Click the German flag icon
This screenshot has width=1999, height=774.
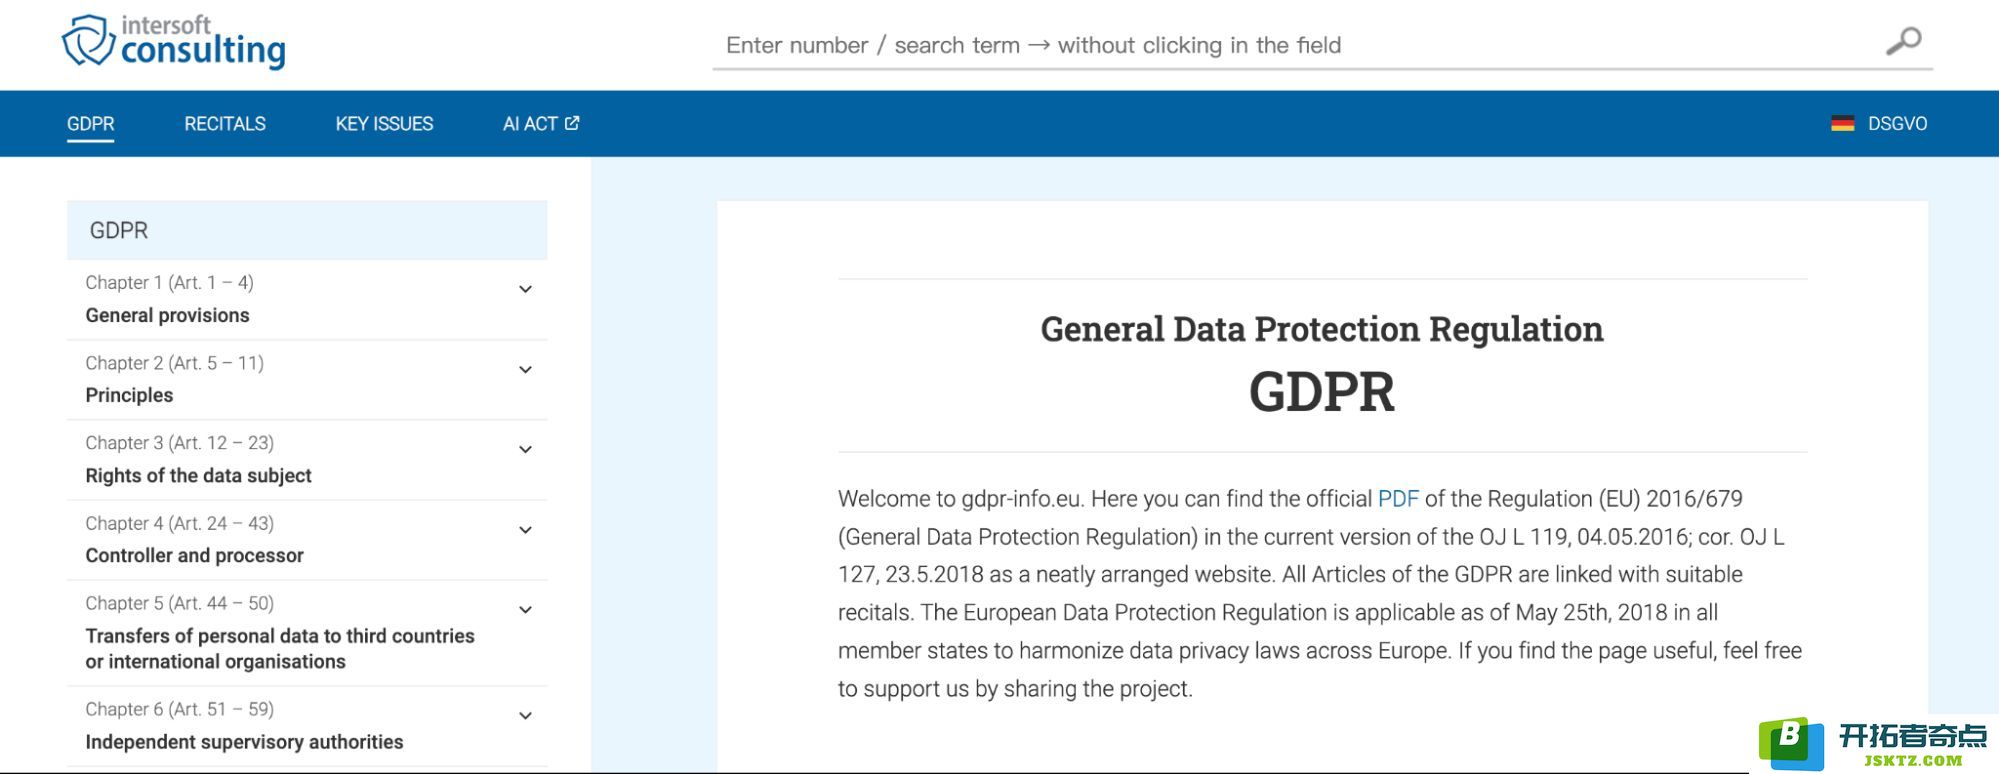pos(1842,124)
